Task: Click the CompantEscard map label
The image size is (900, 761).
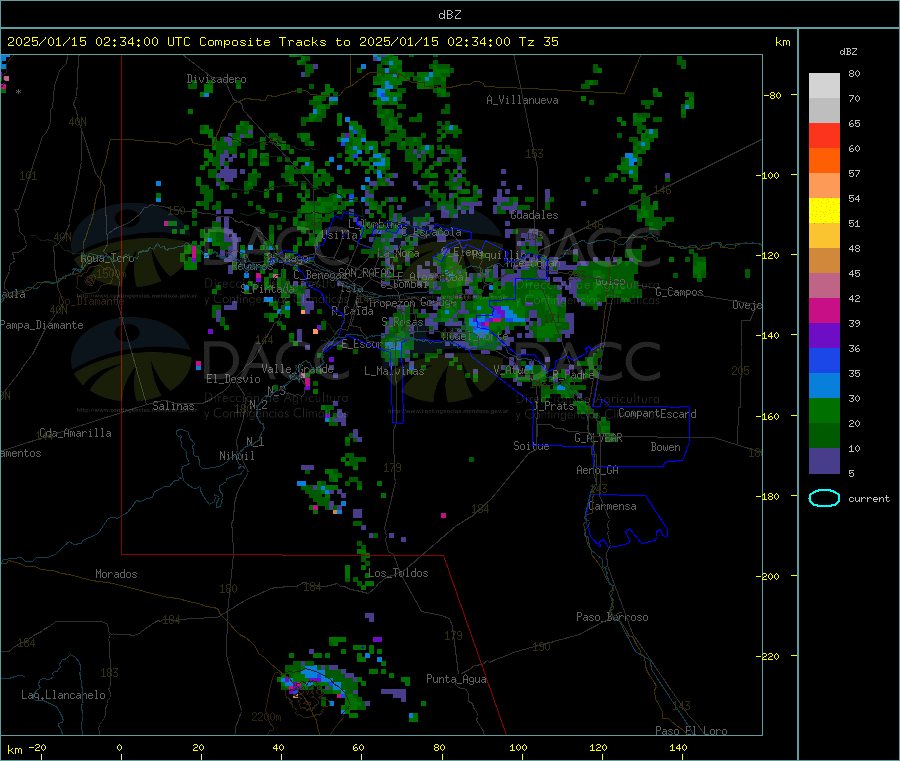Action: pyautogui.click(x=657, y=414)
